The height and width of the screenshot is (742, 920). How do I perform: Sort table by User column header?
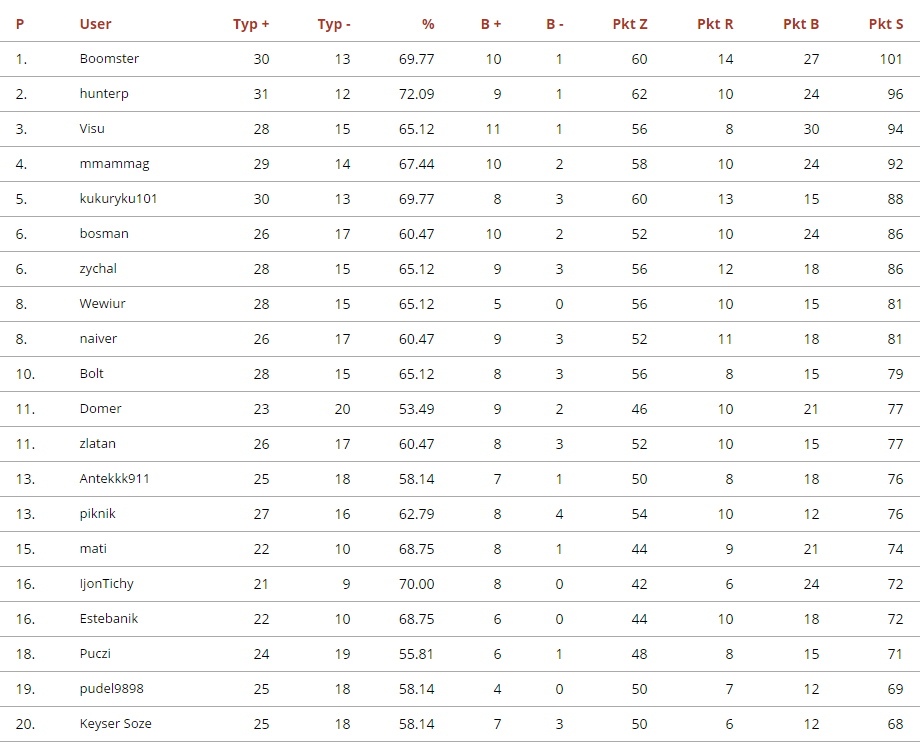click(96, 24)
